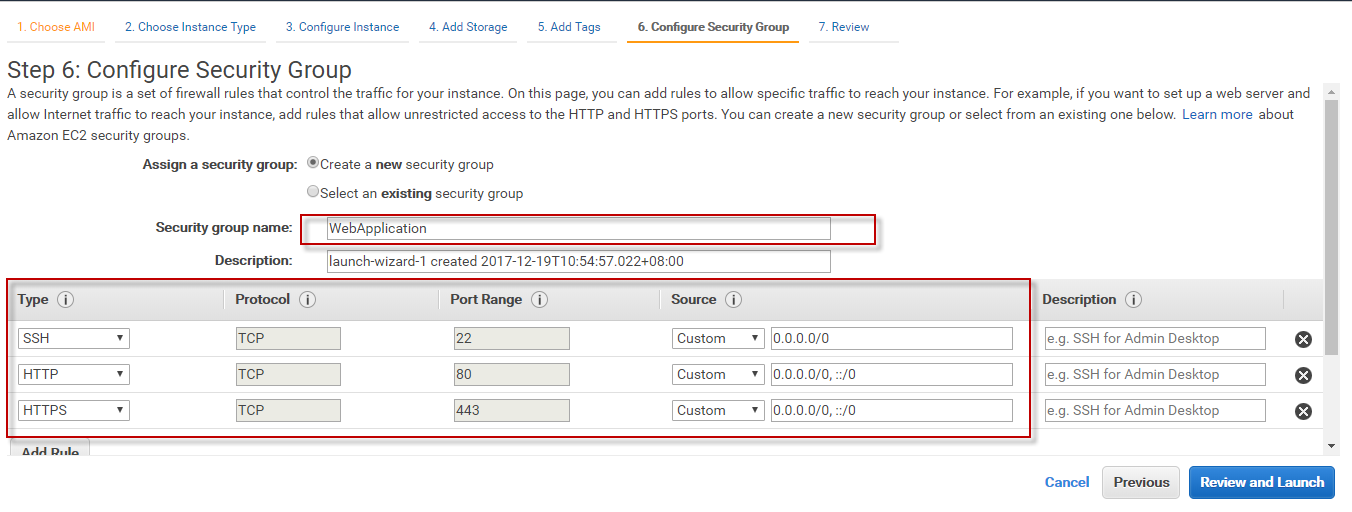Open Custom source dropdown for HTTPS rule
1352x512 pixels.
(718, 410)
